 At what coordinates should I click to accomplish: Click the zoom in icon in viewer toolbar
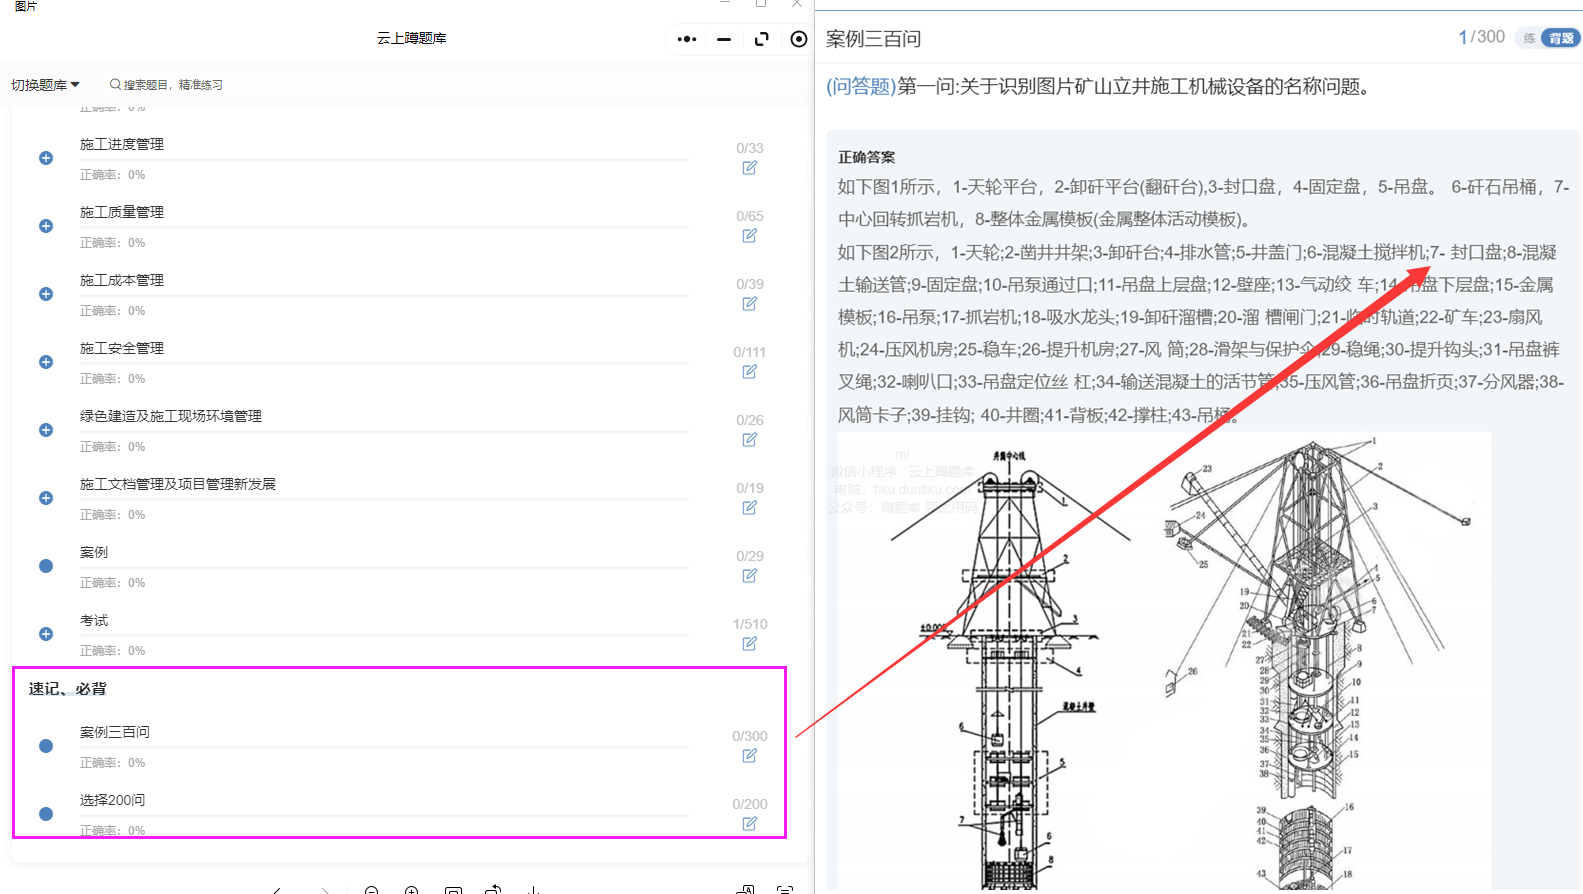point(411,889)
